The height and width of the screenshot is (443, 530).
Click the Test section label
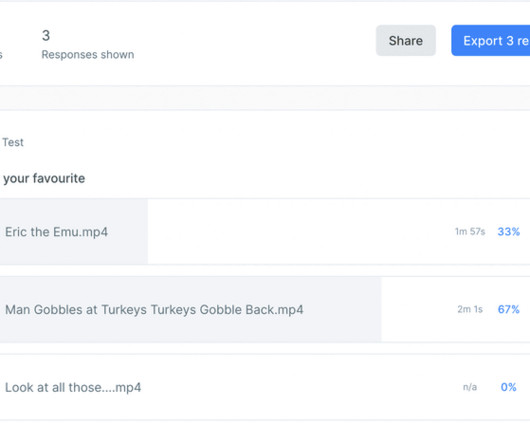tap(13, 142)
